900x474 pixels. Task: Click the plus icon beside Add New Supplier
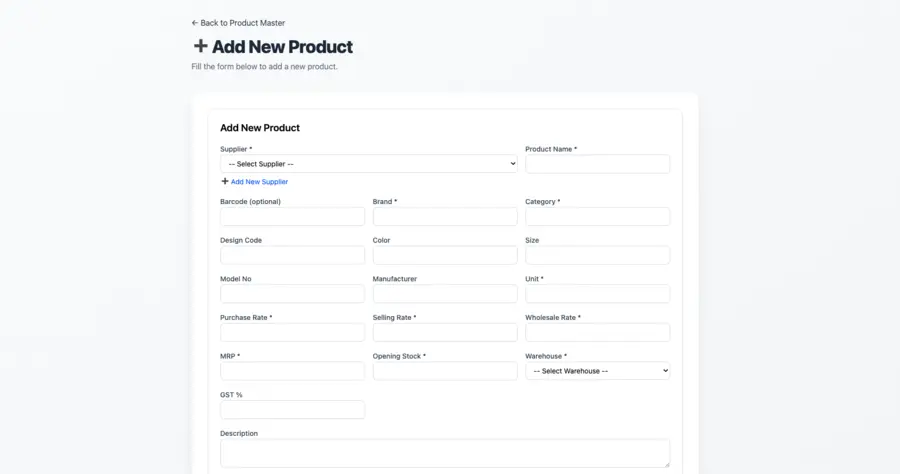click(x=225, y=182)
